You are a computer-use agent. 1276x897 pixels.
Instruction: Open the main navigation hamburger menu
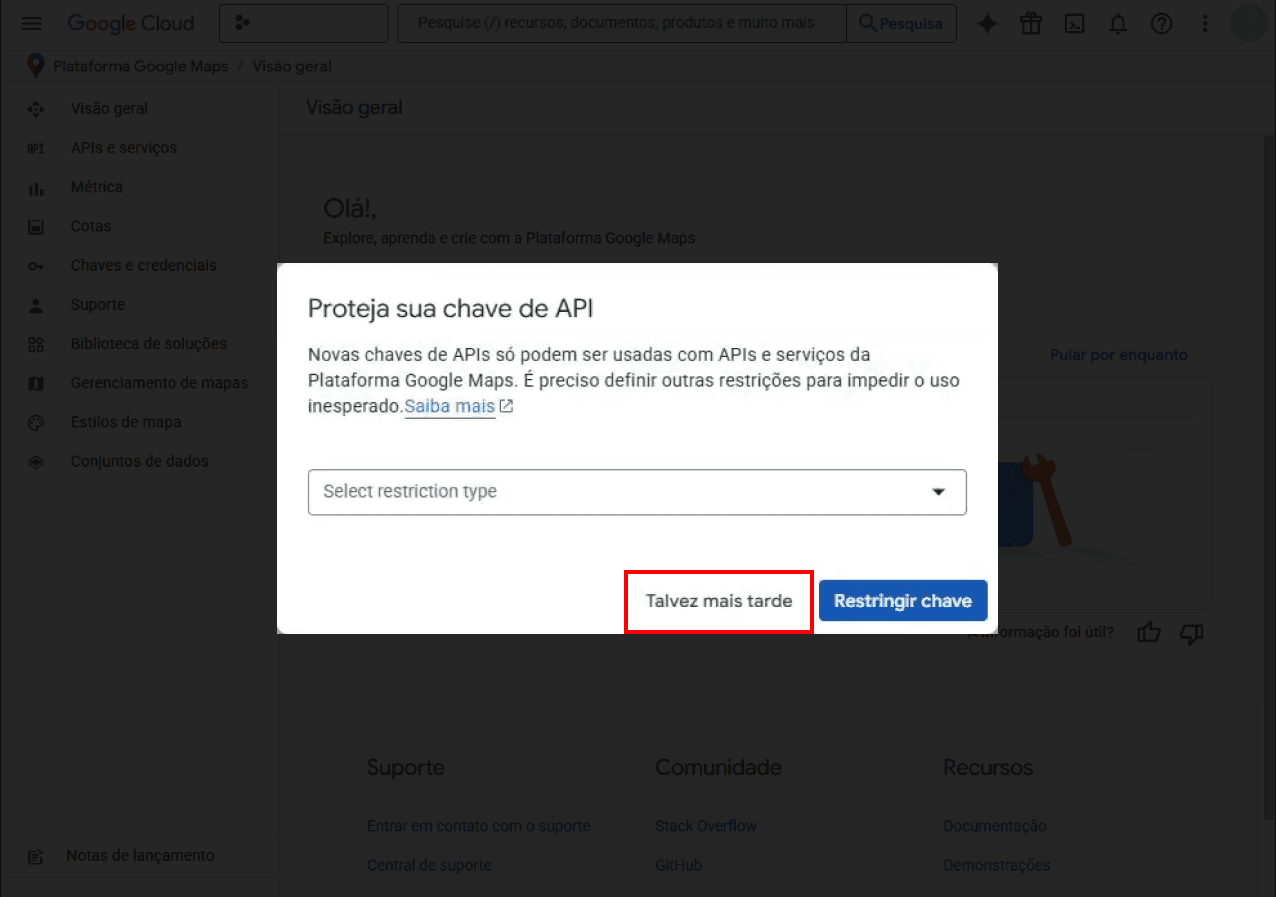pos(32,24)
